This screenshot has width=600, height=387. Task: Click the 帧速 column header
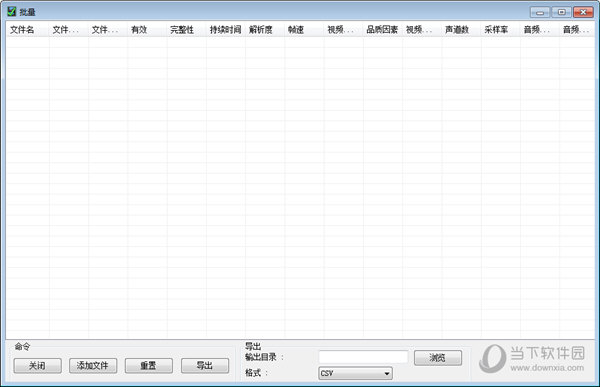[x=304, y=29]
